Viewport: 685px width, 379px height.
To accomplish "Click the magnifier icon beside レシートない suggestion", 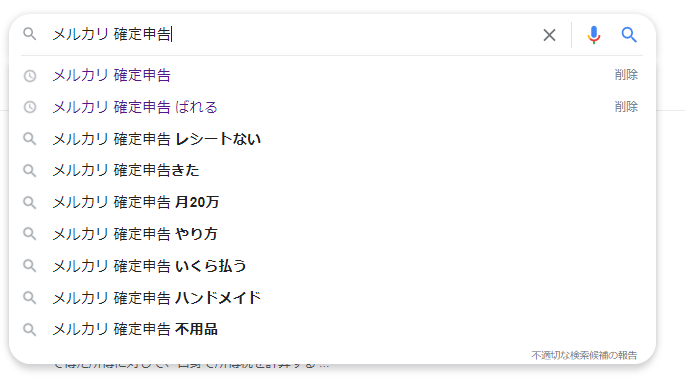I will coord(30,139).
